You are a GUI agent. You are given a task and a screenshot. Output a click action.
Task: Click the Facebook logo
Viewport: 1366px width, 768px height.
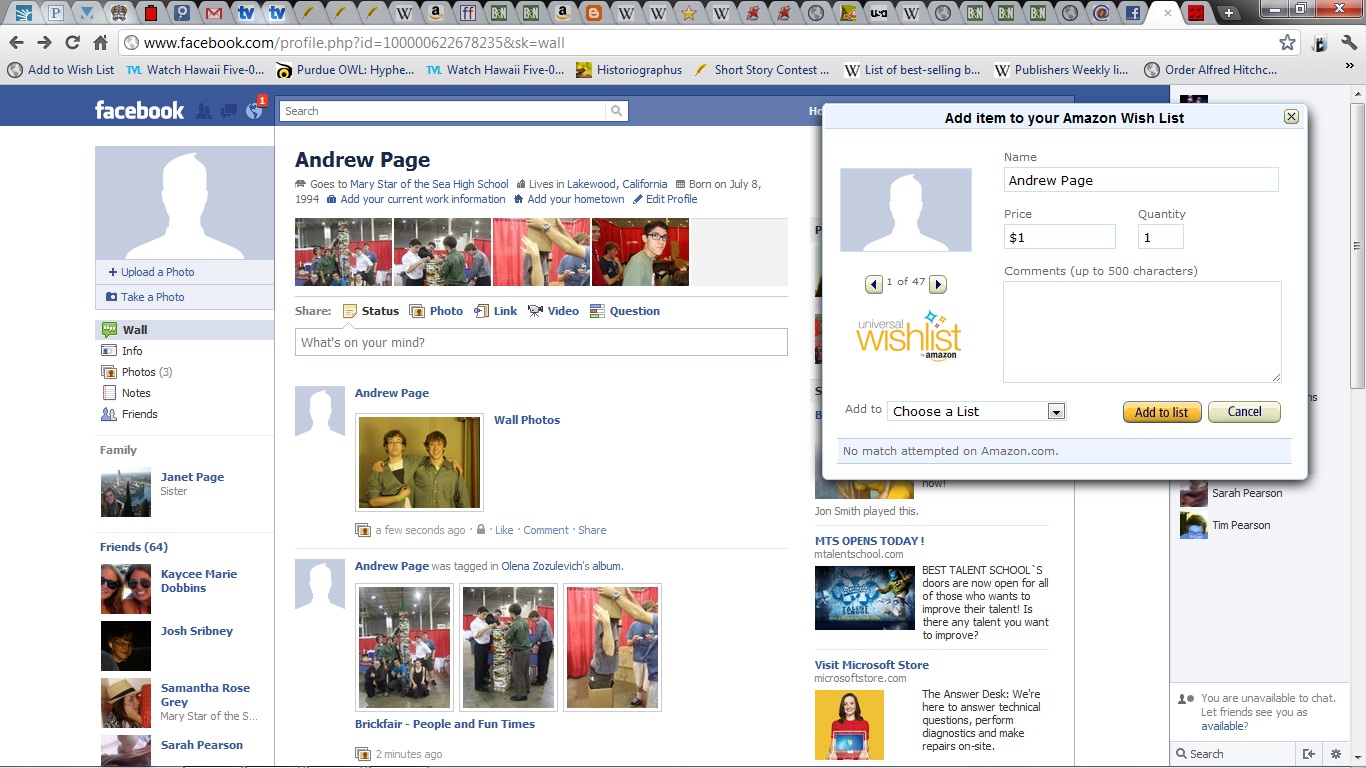[x=139, y=110]
